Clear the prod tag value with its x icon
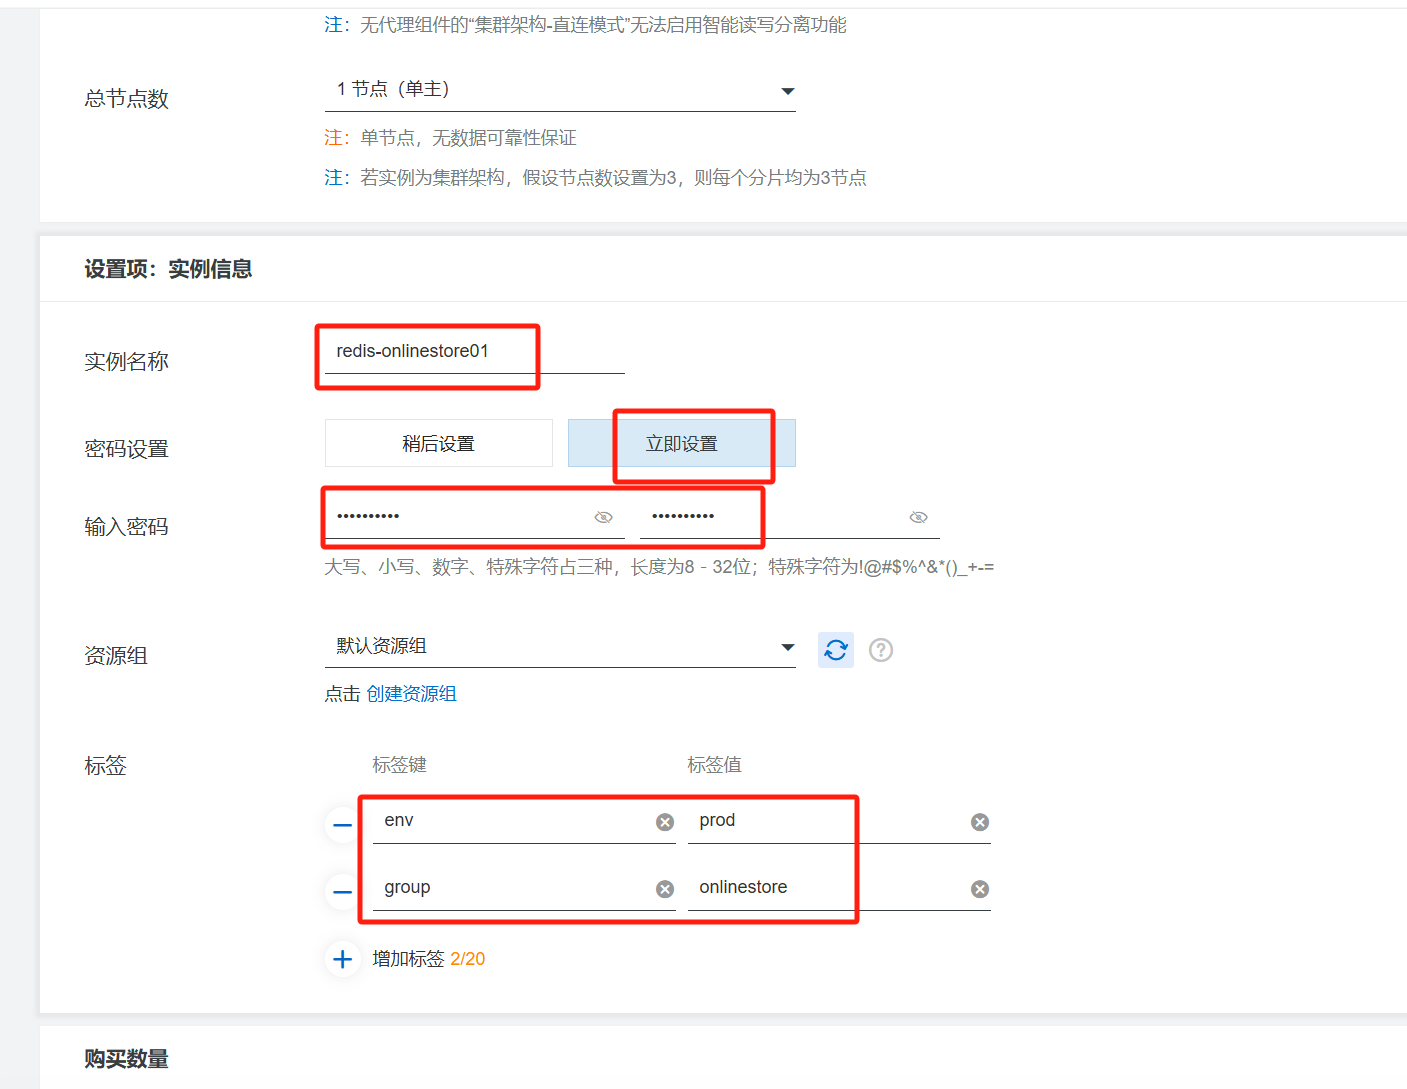1407x1089 pixels. [x=979, y=821]
